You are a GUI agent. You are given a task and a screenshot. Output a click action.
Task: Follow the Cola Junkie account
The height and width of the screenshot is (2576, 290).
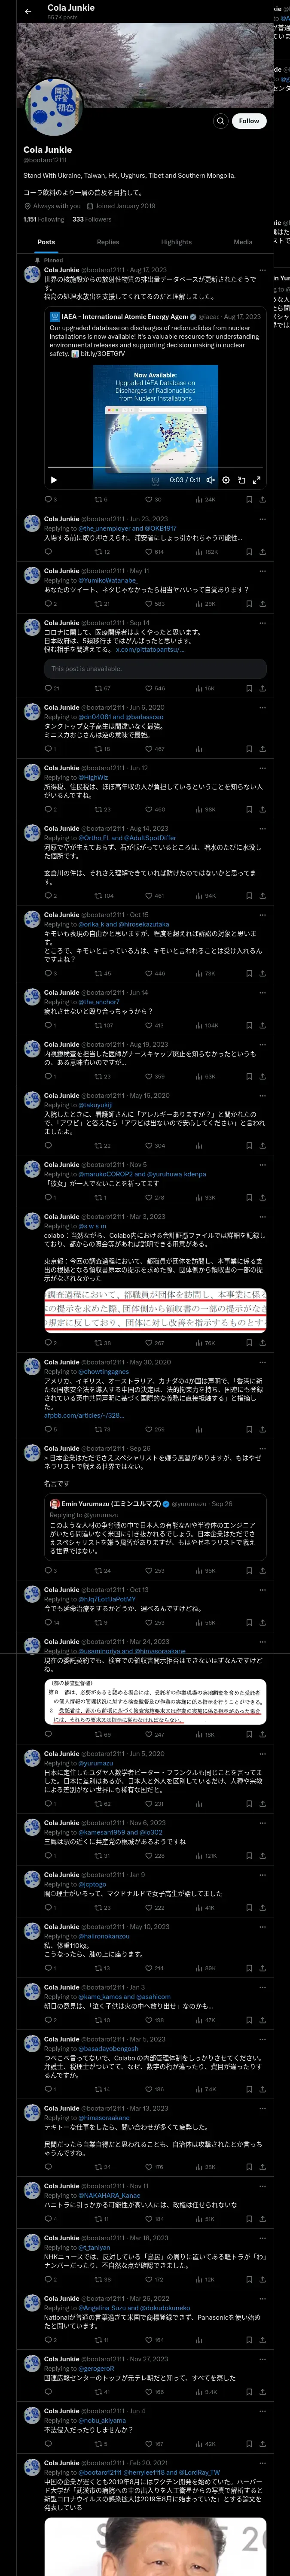249,121
